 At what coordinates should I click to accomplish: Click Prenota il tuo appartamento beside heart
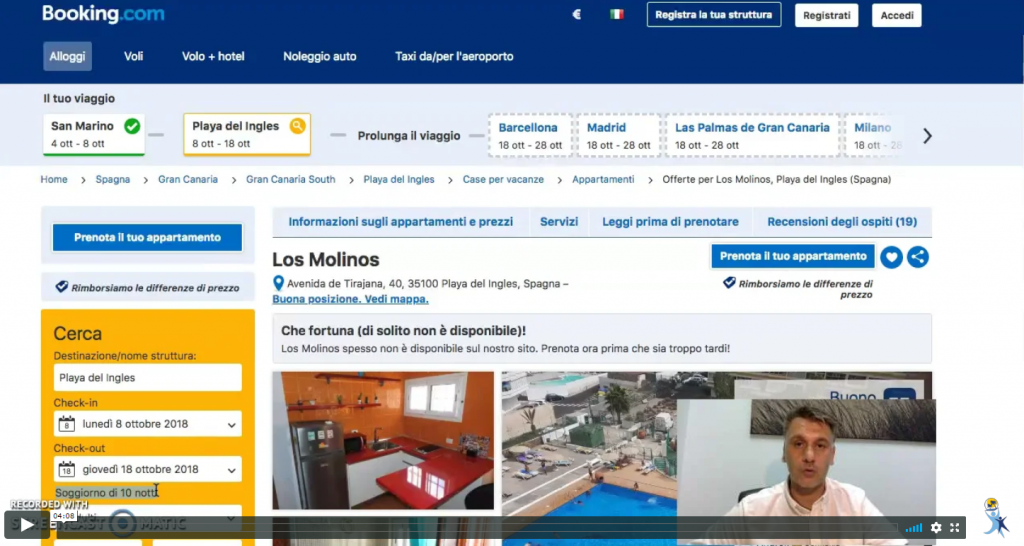[793, 256]
